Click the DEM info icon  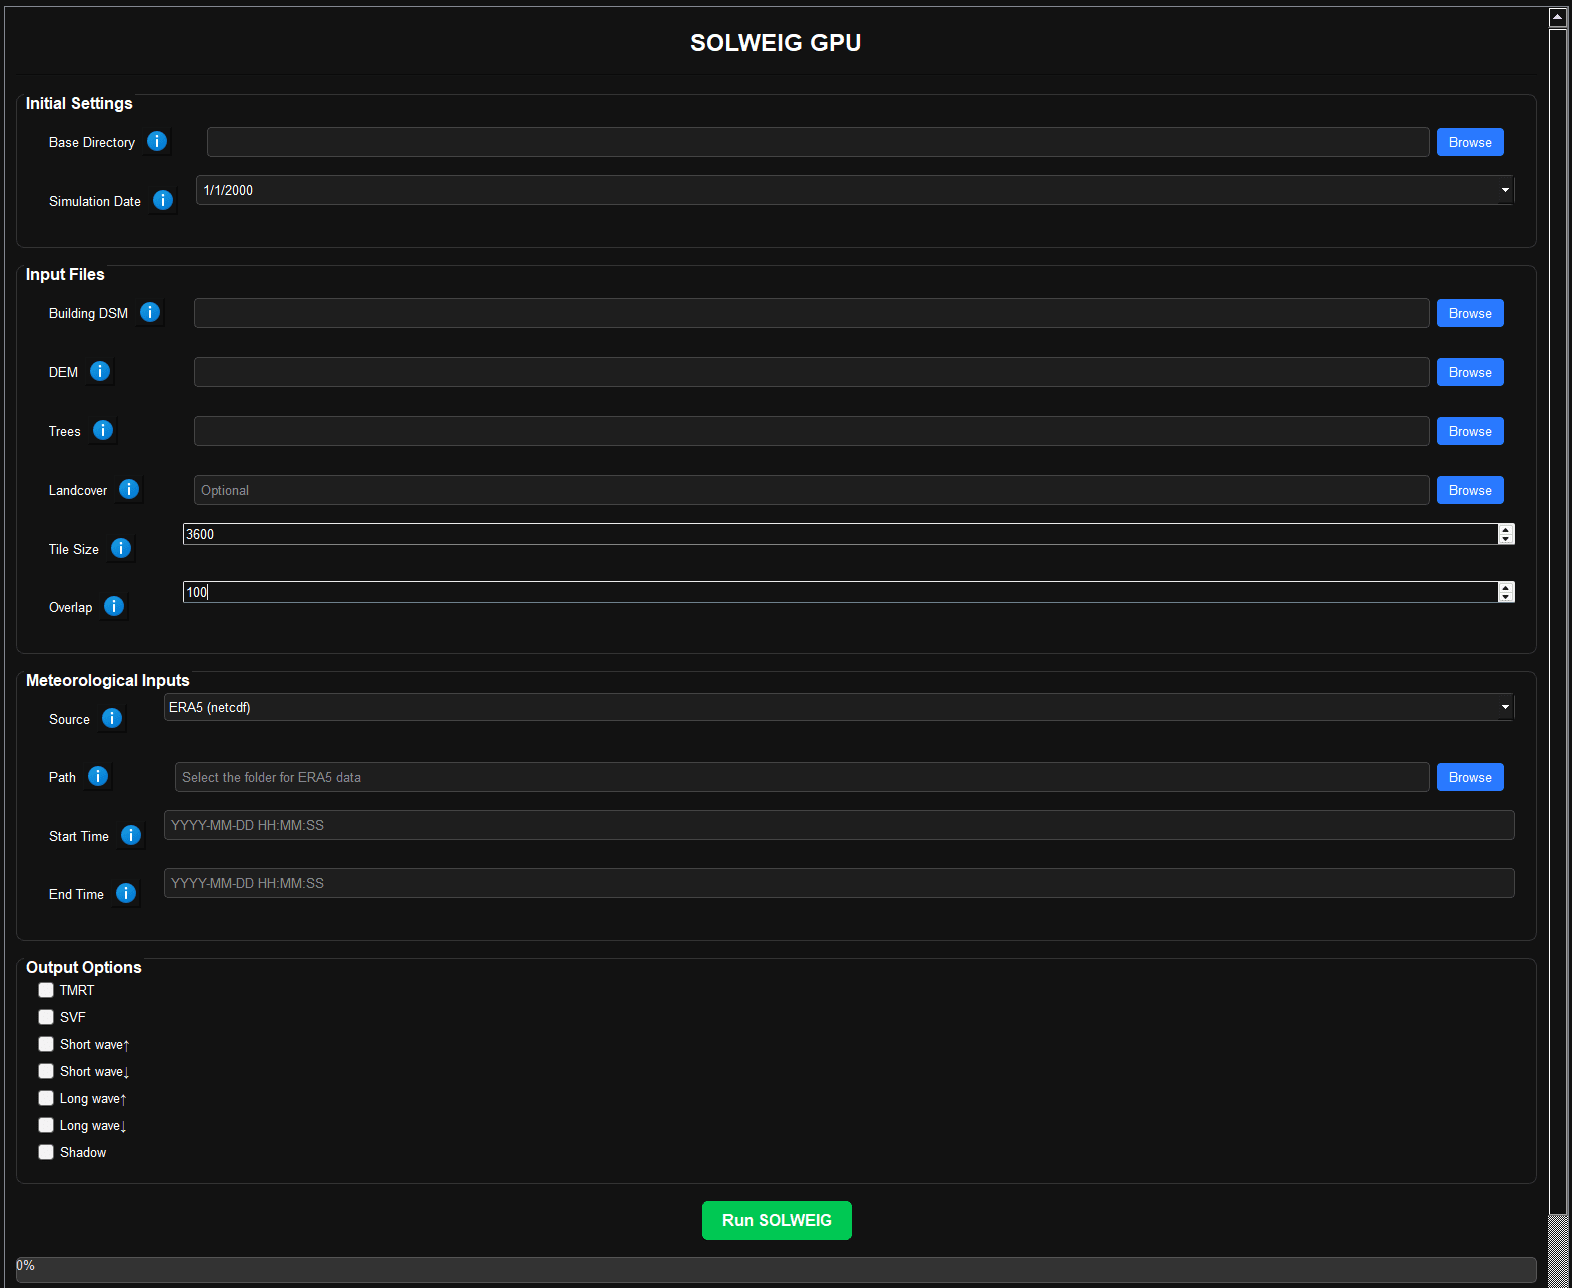100,371
